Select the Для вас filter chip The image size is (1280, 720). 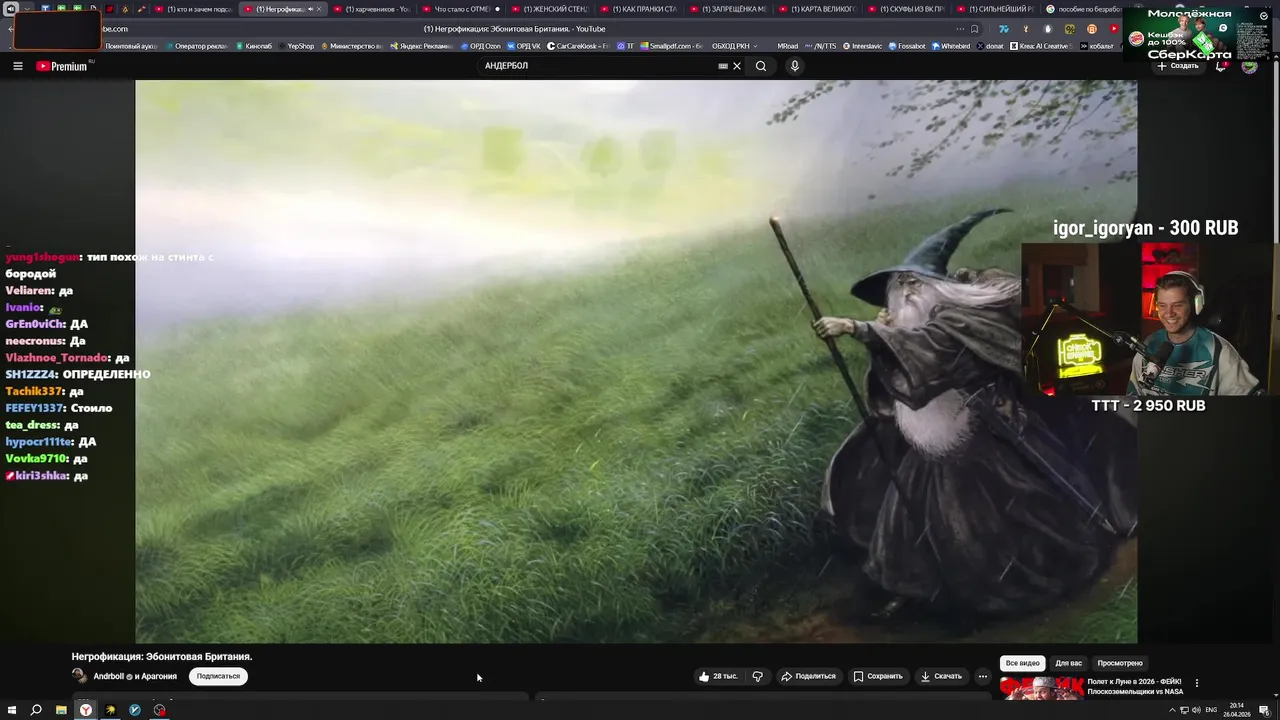(1068, 663)
